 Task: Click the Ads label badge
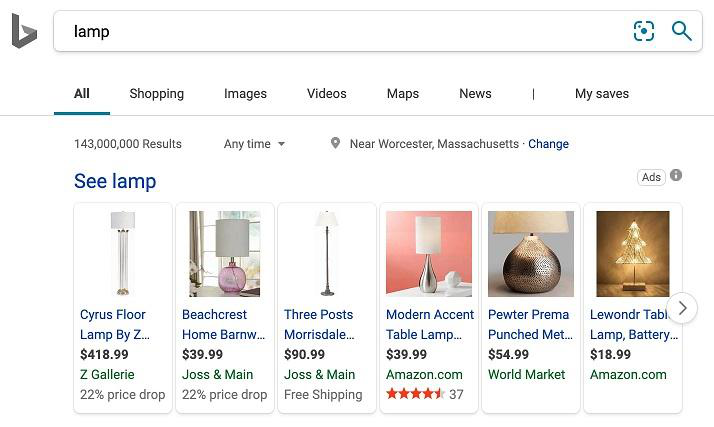(651, 177)
